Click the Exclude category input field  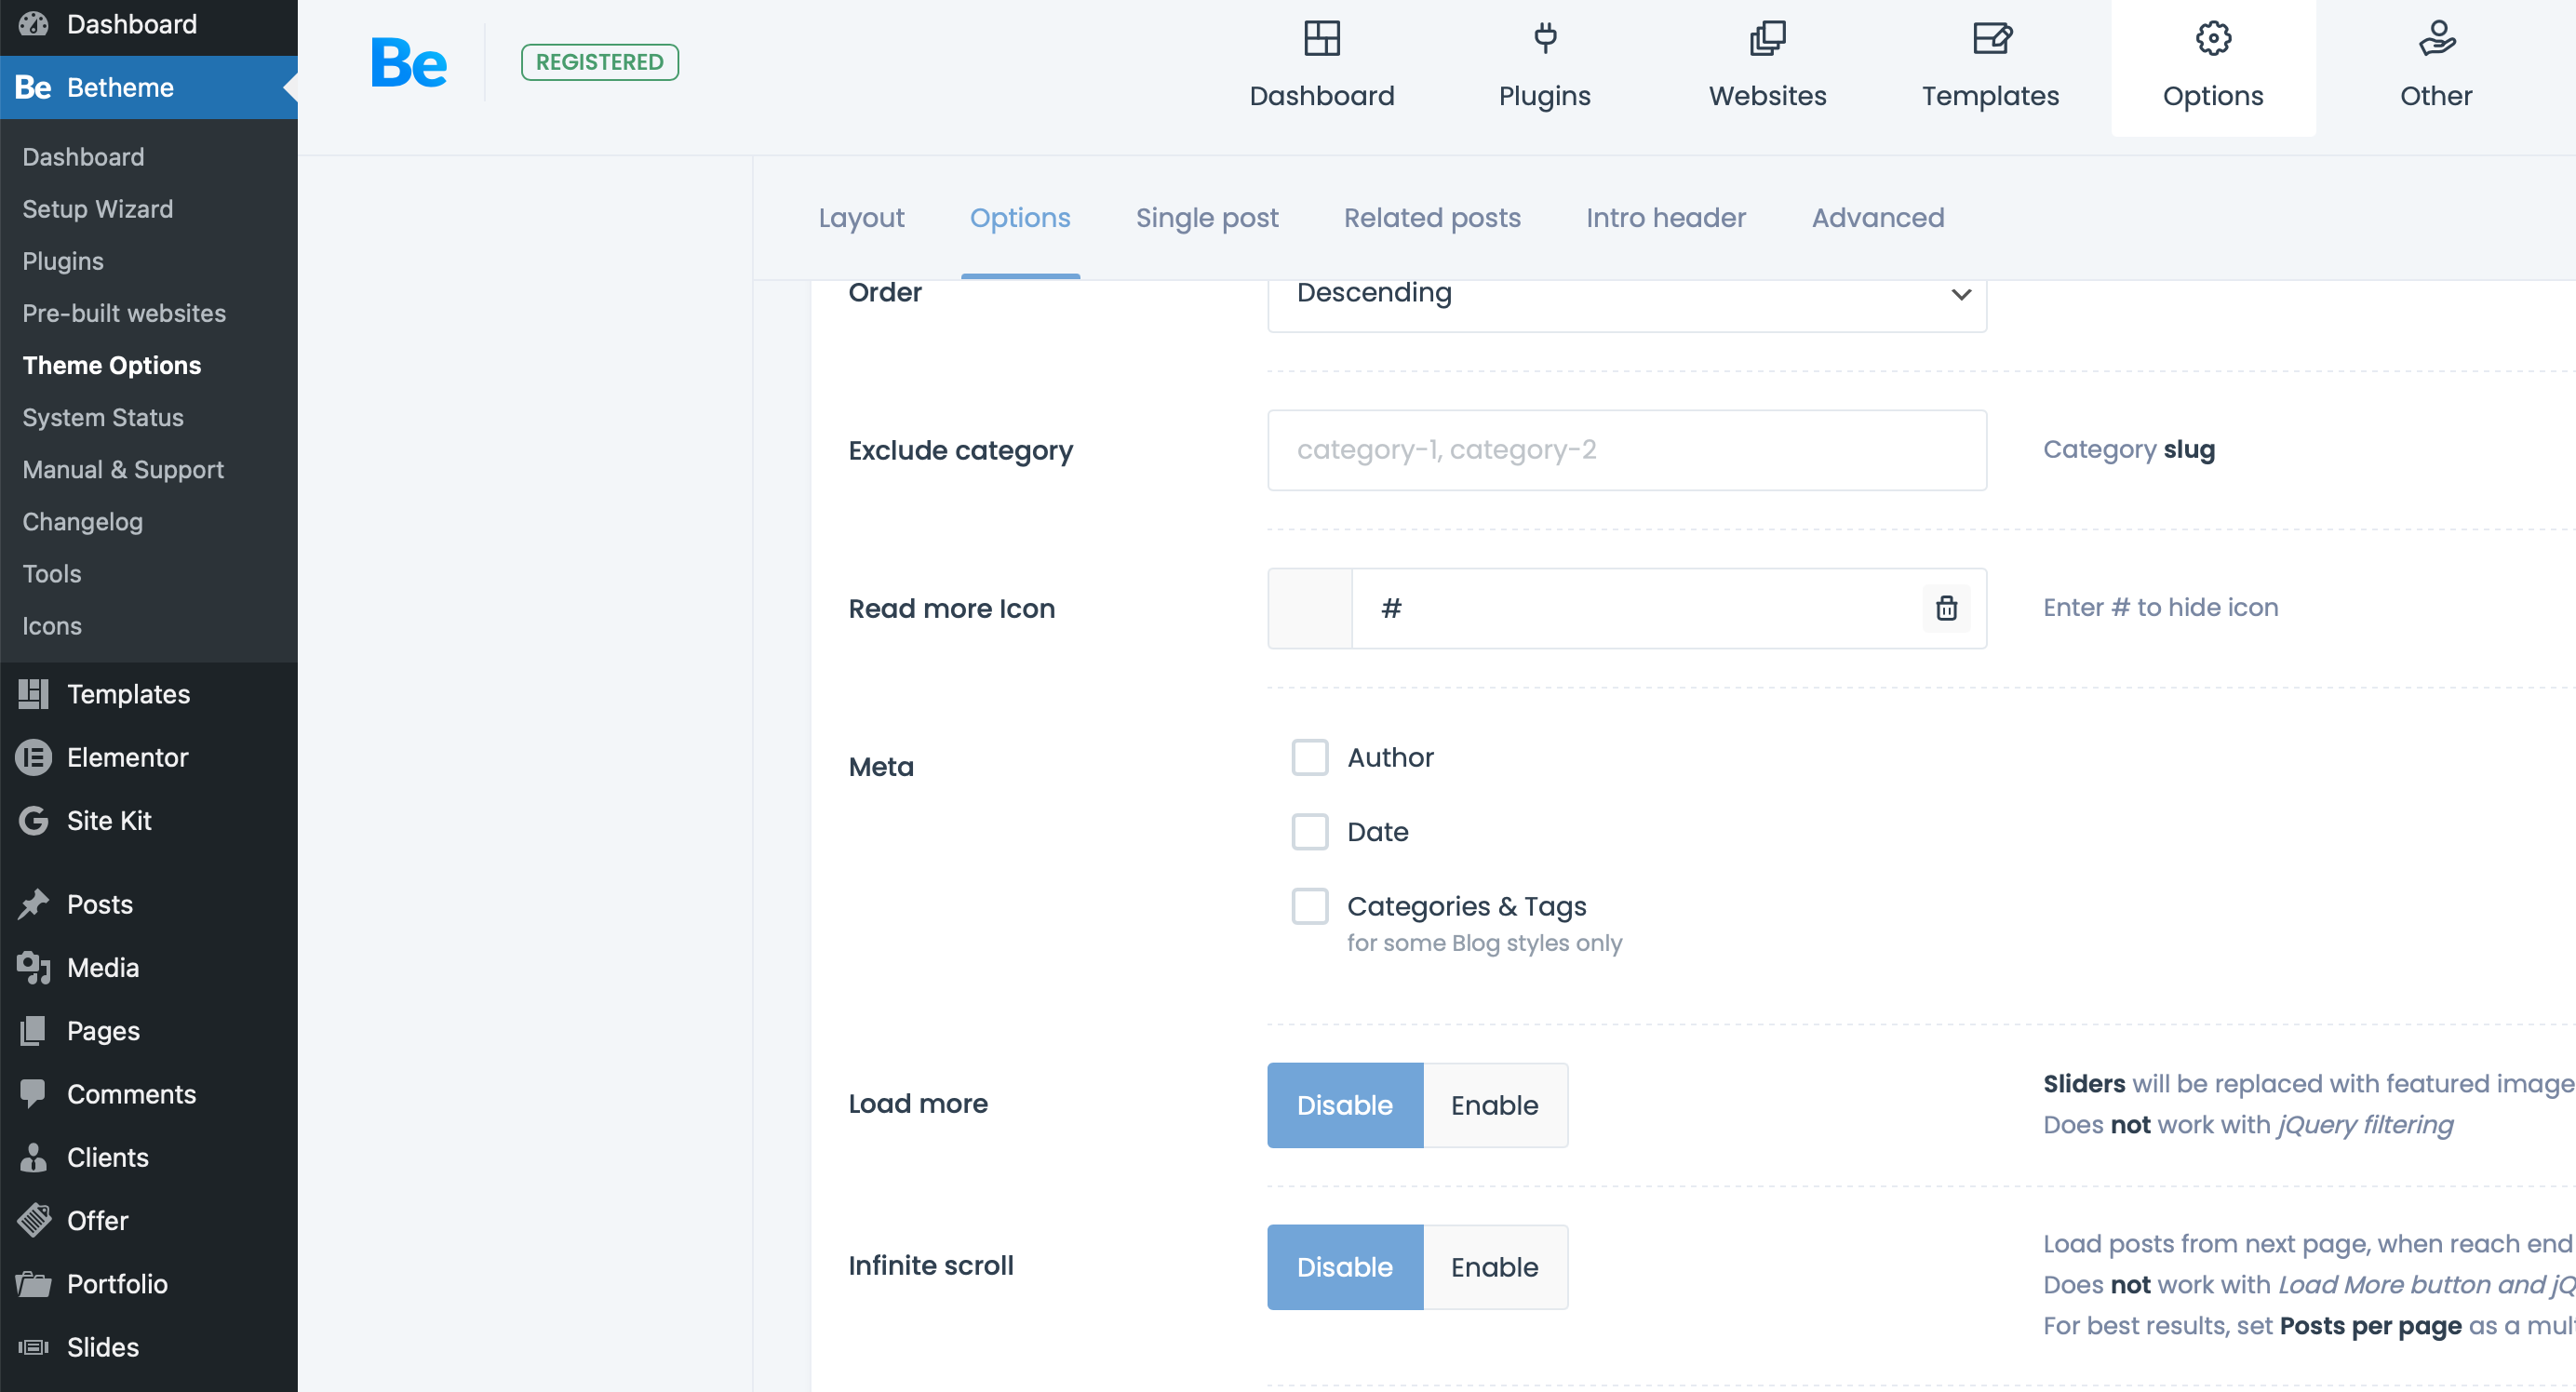tap(1626, 450)
